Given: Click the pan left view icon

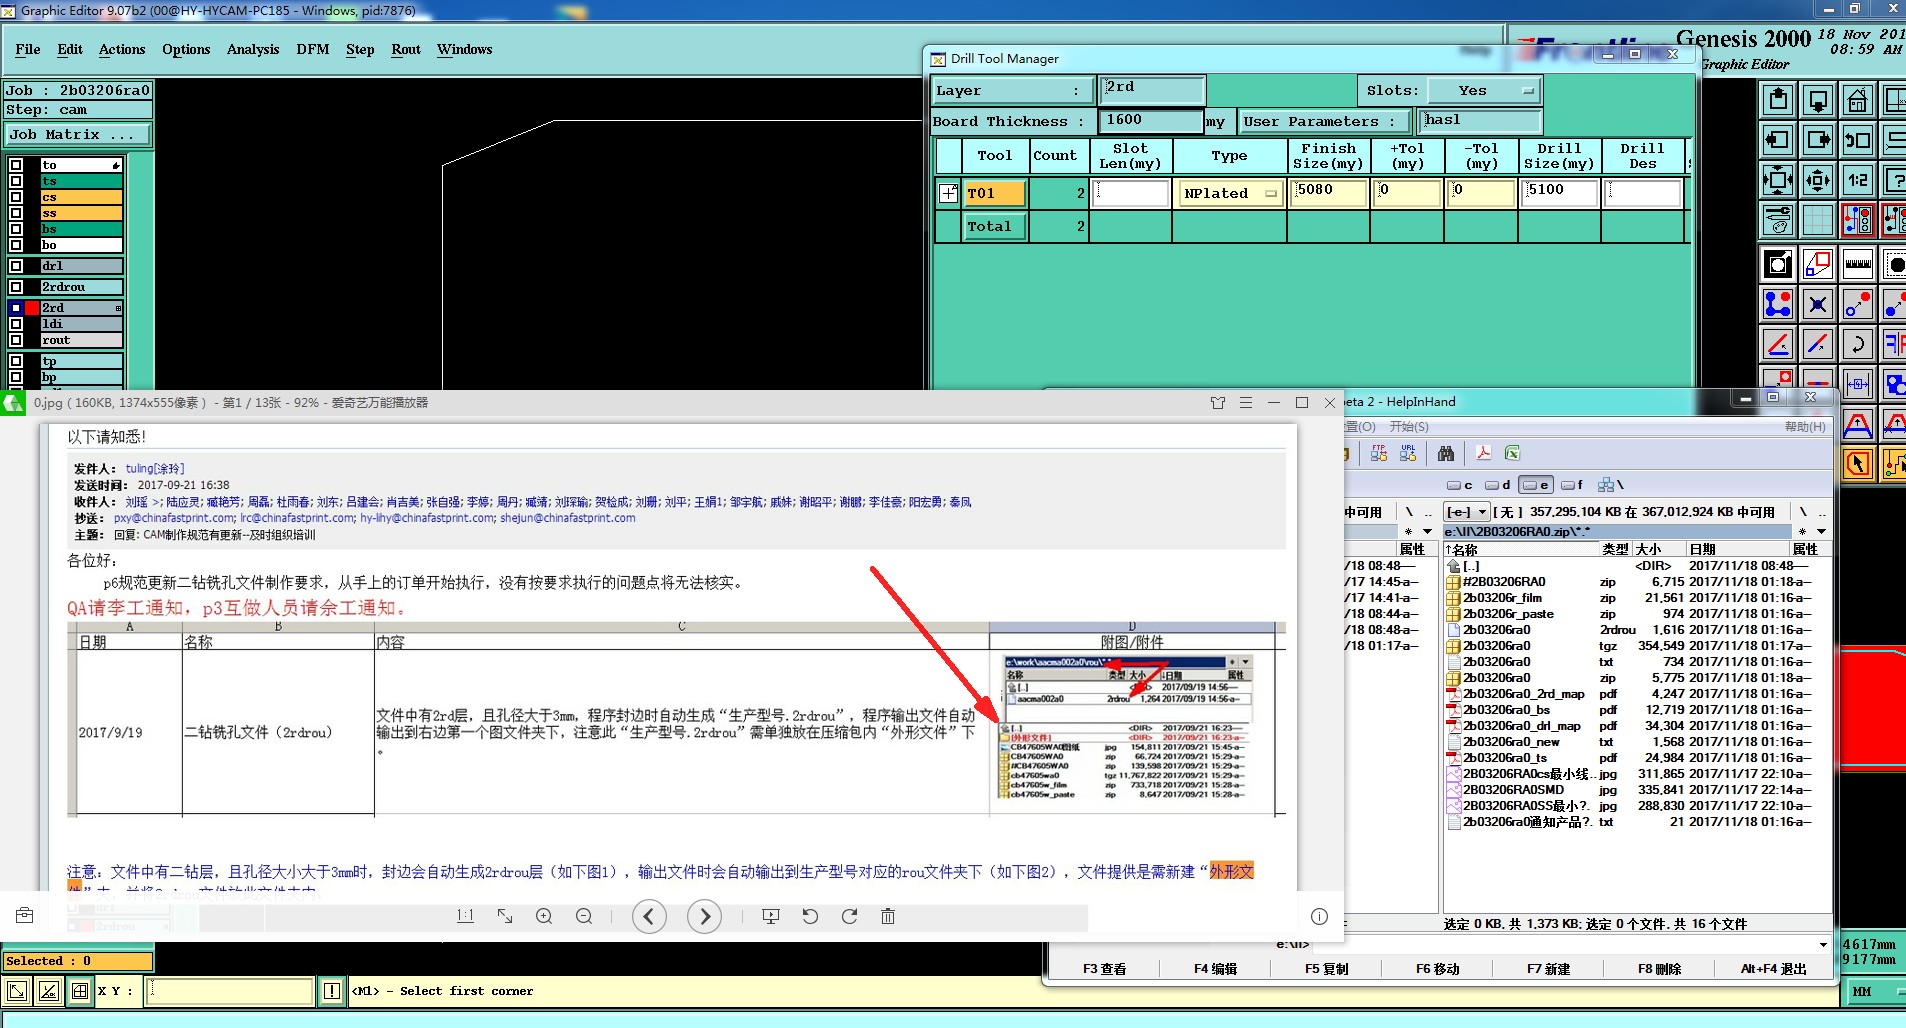Looking at the screenshot, I should (1777, 140).
